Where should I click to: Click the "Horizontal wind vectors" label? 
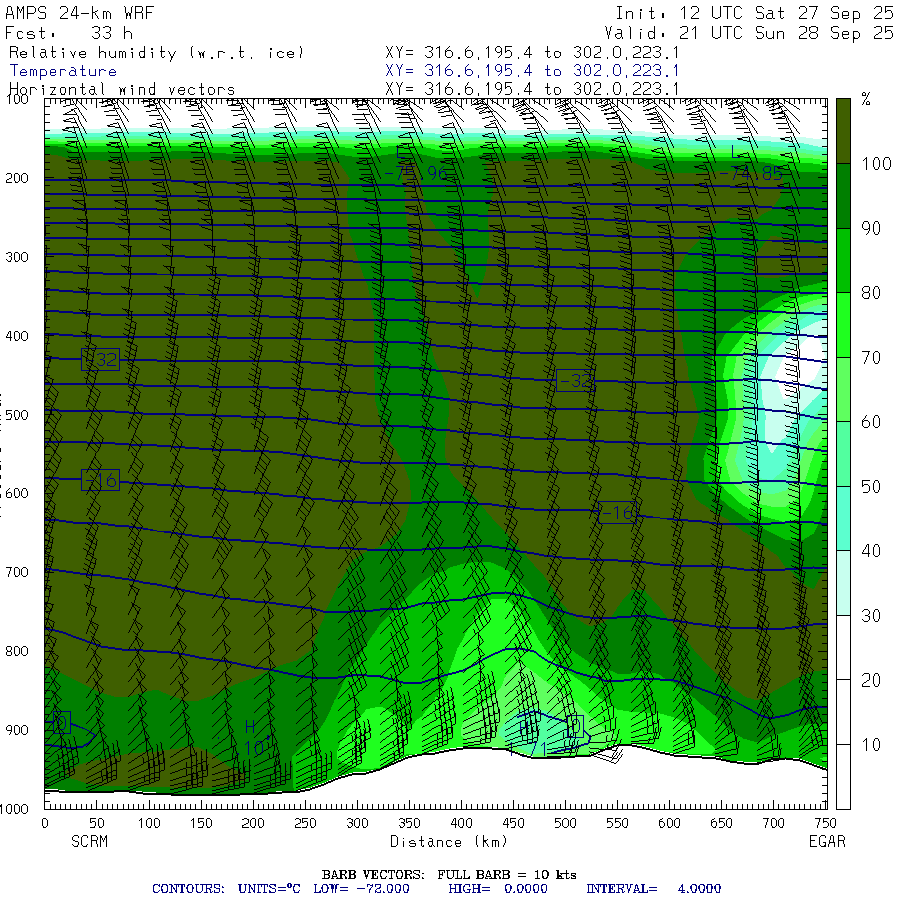(122, 90)
